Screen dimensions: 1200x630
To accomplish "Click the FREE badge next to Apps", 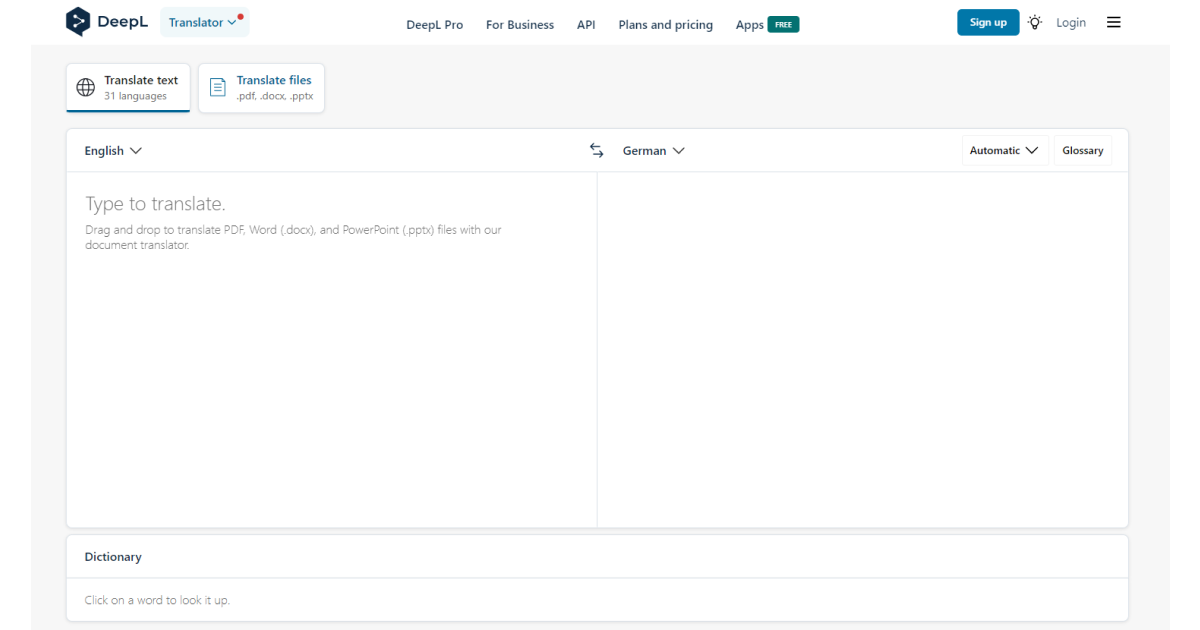I will point(783,25).
